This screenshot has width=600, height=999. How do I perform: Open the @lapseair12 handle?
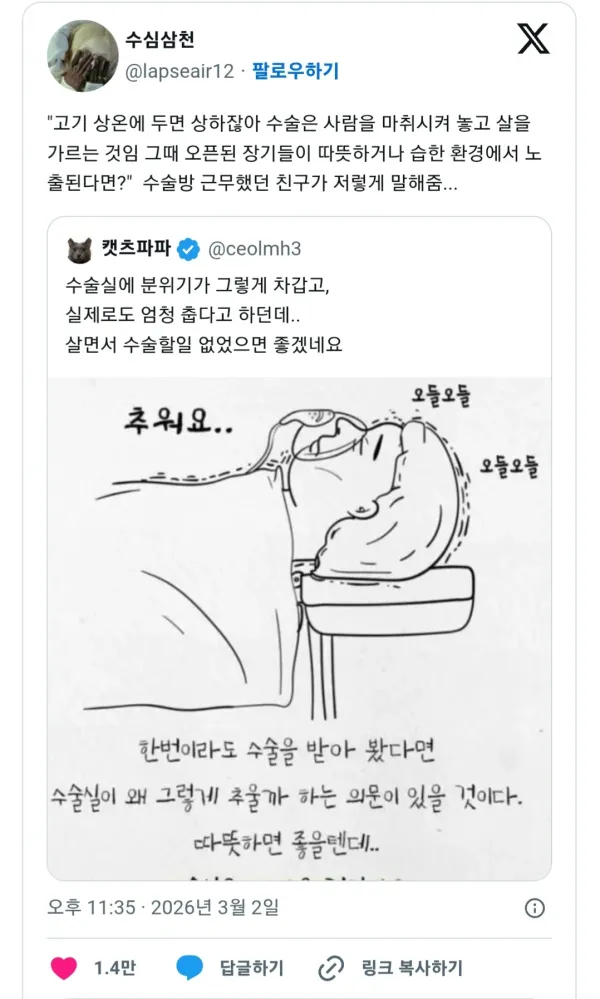[x=180, y=71]
